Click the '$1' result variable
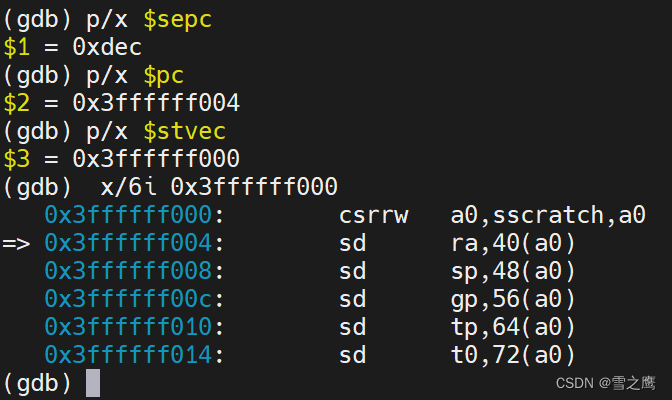 pos(17,48)
